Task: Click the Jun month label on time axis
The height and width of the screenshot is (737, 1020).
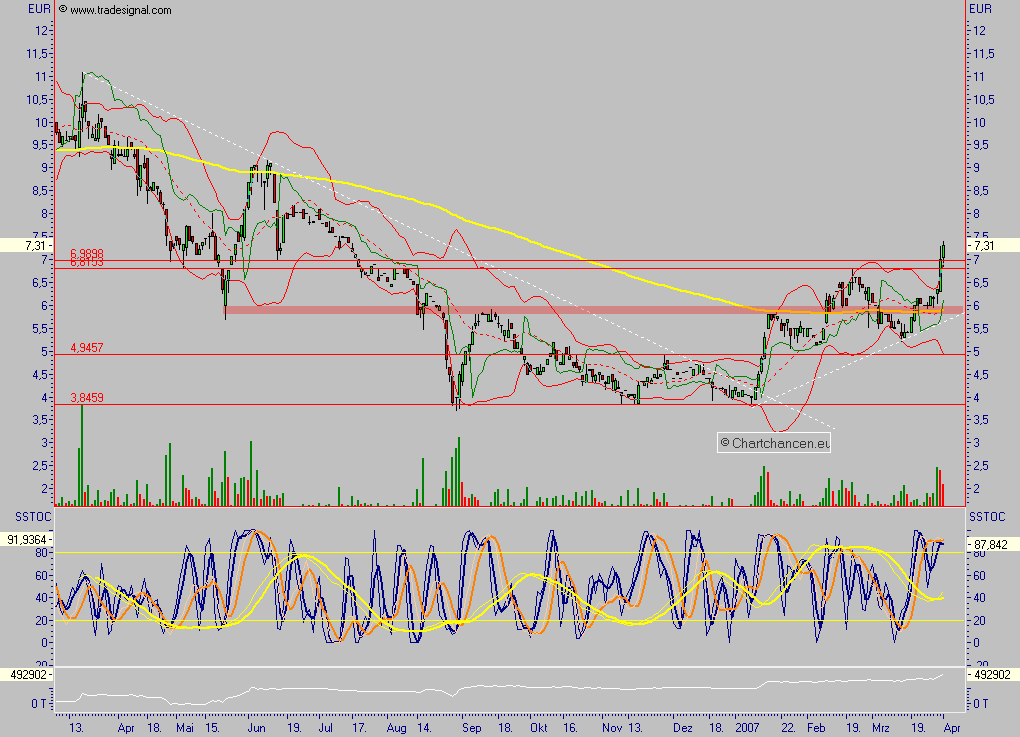Action: point(256,728)
